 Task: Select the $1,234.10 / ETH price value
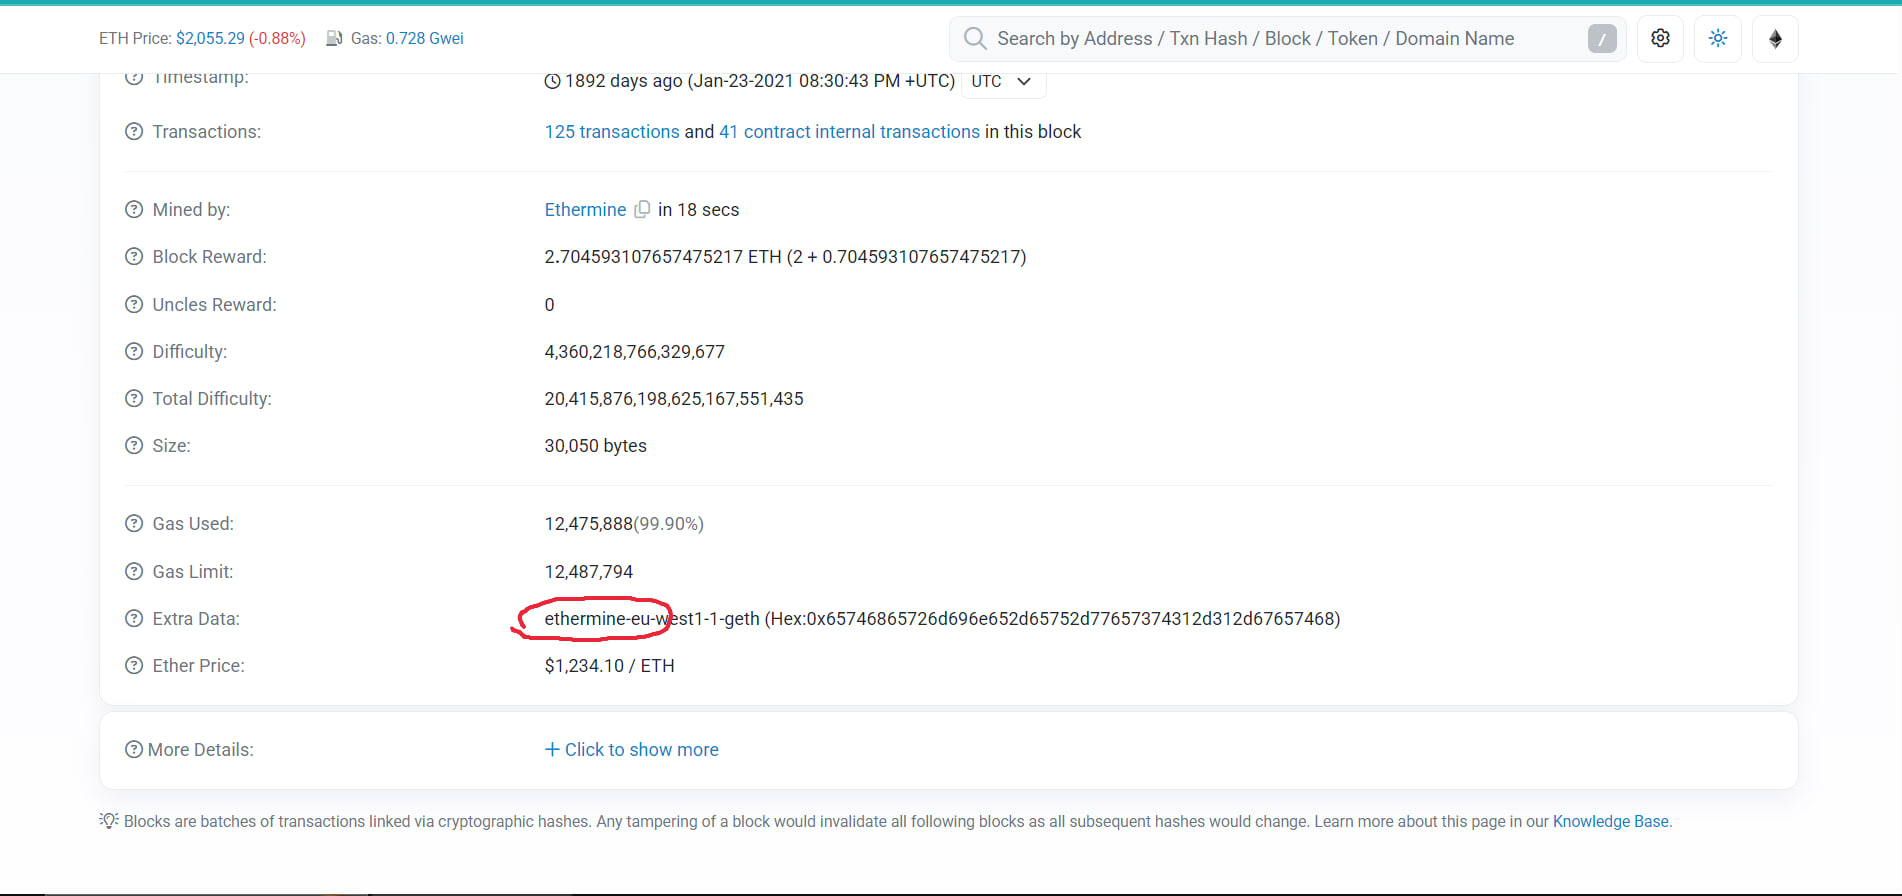coord(609,666)
